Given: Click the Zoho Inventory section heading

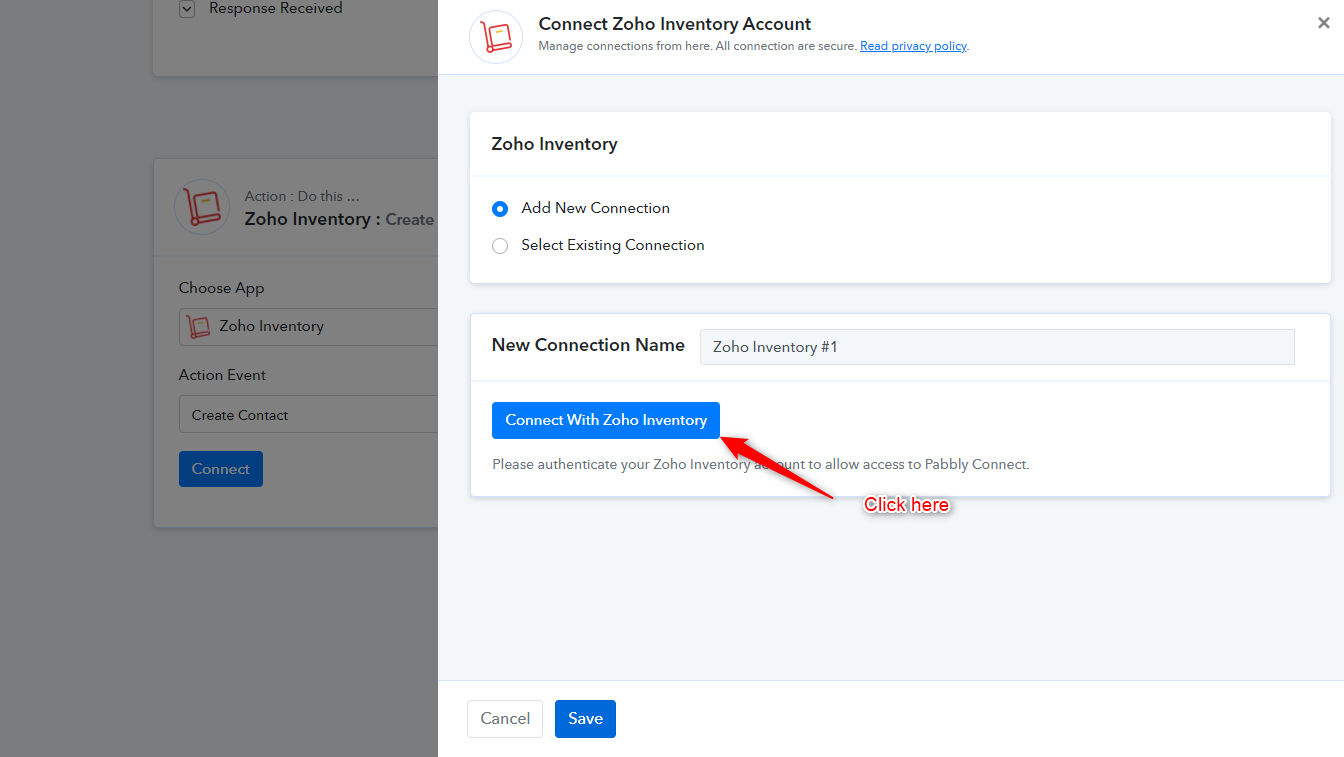Looking at the screenshot, I should coord(554,144).
